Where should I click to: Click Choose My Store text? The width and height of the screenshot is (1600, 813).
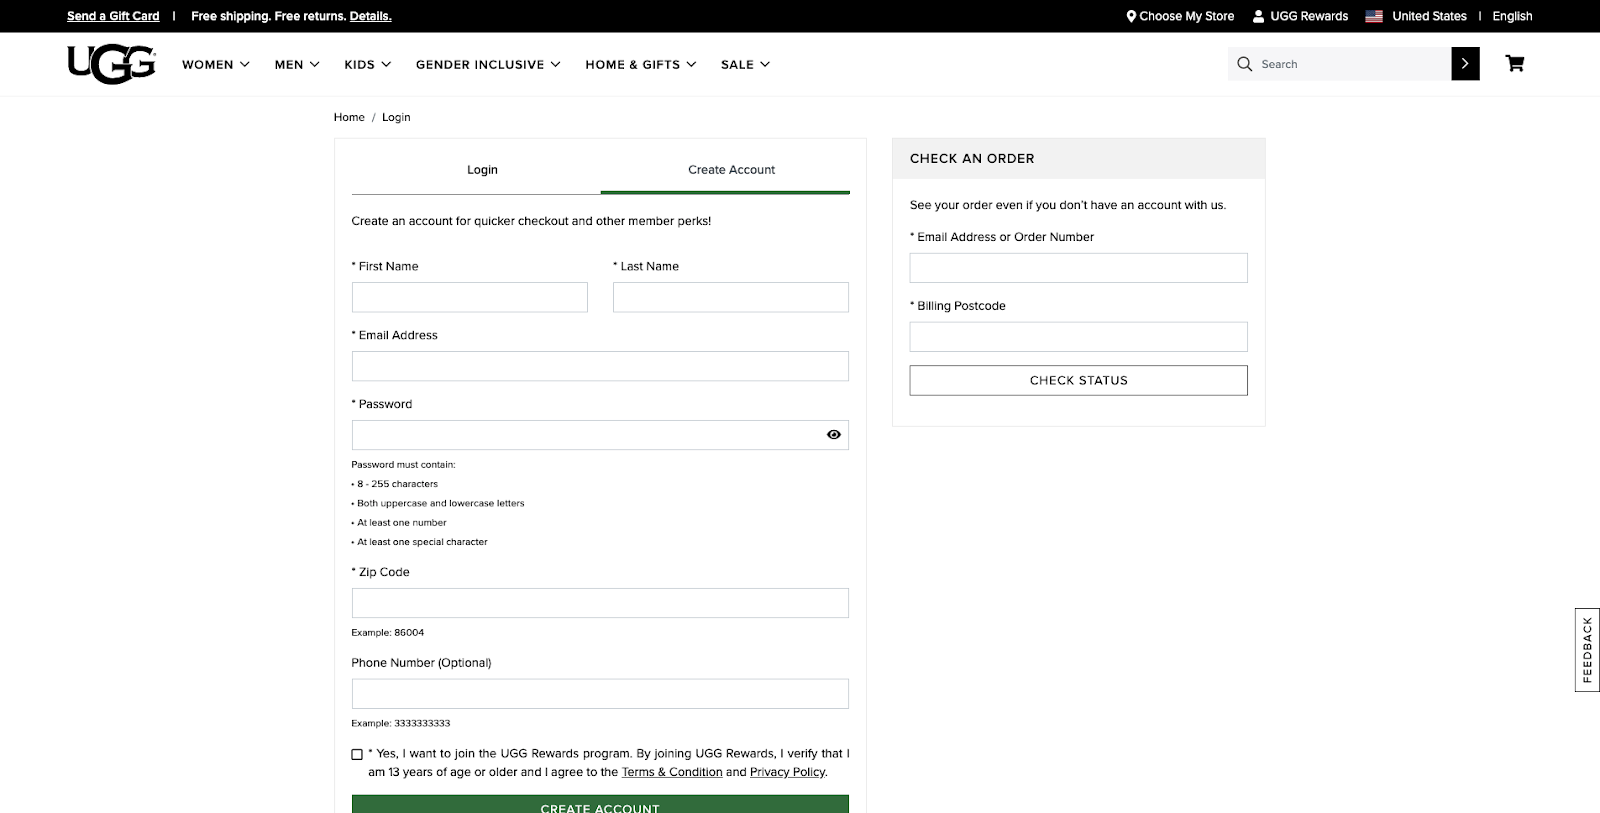point(1187,16)
